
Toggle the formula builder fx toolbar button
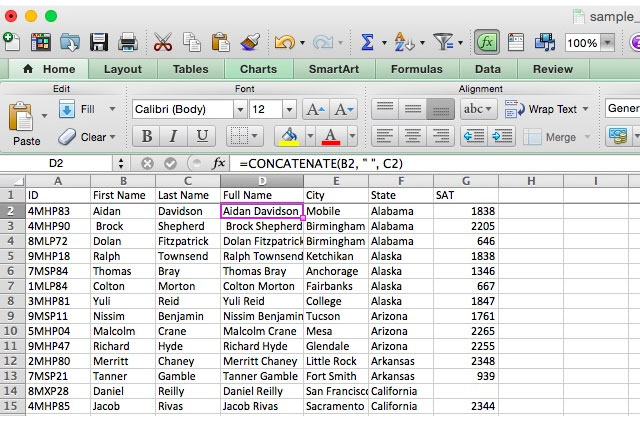487,42
